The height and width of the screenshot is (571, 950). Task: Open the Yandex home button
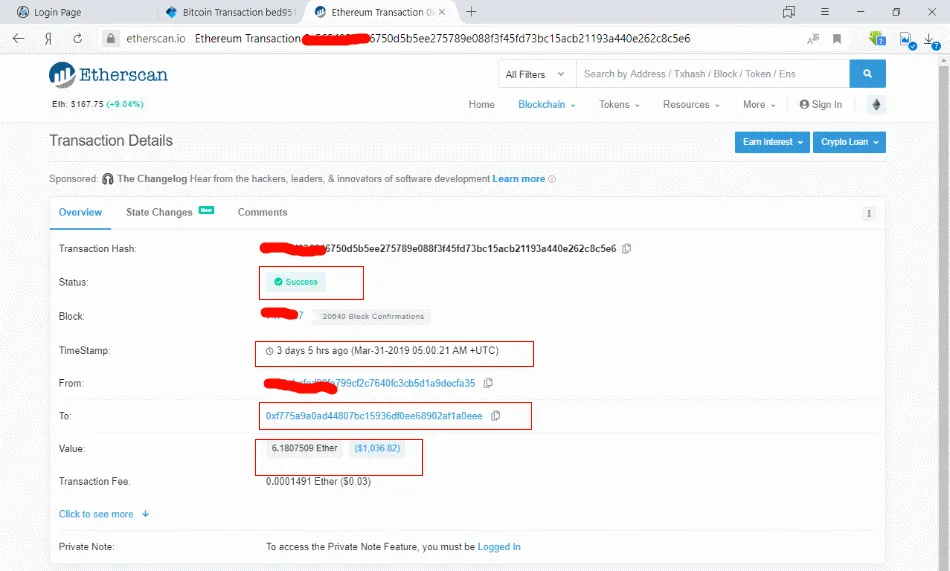(x=48, y=38)
